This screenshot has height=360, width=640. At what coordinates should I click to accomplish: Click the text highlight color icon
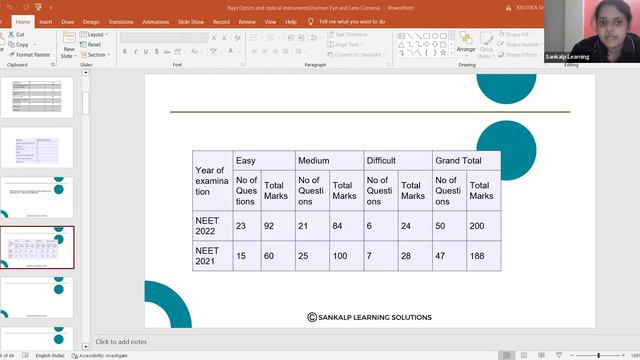(213, 51)
